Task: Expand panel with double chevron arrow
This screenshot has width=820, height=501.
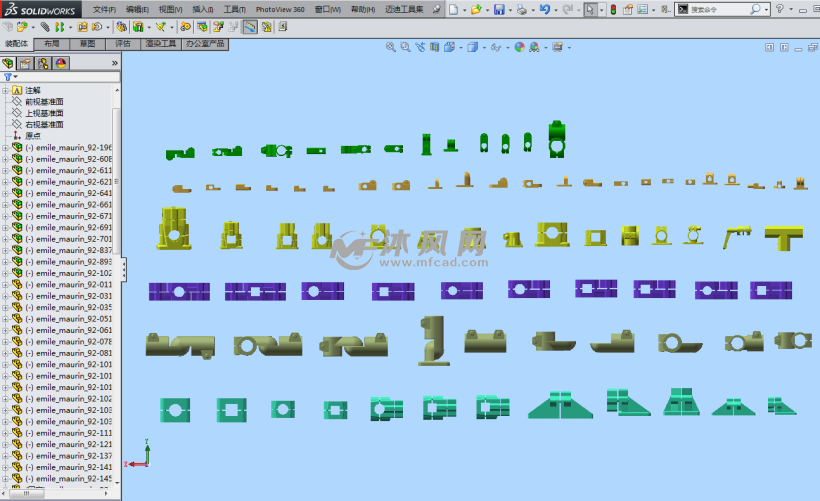Action: coord(114,63)
